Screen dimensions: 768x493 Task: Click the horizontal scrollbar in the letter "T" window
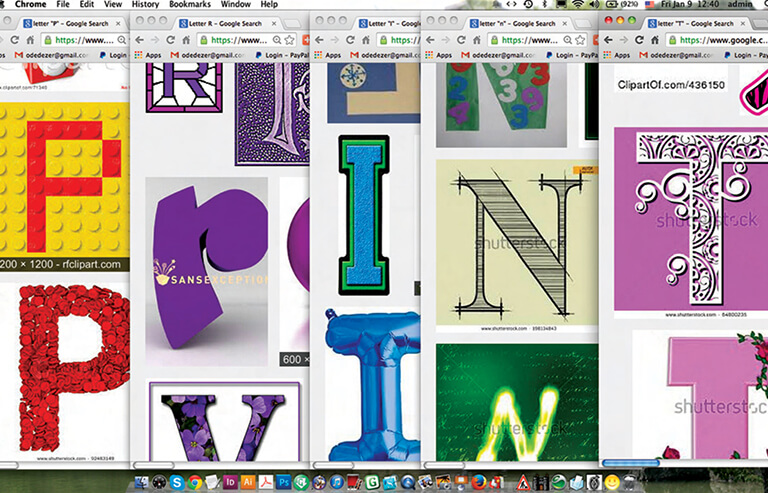pos(631,463)
